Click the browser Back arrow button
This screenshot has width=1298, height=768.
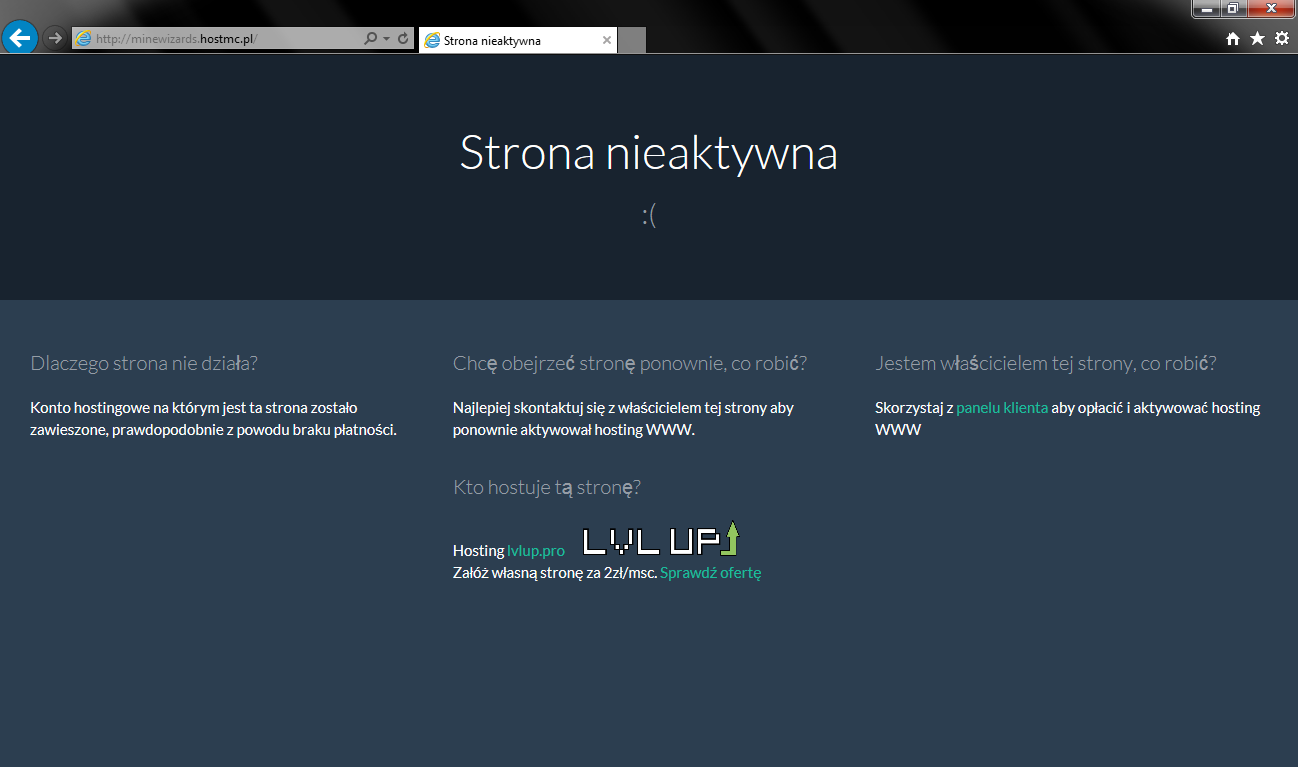[20, 38]
